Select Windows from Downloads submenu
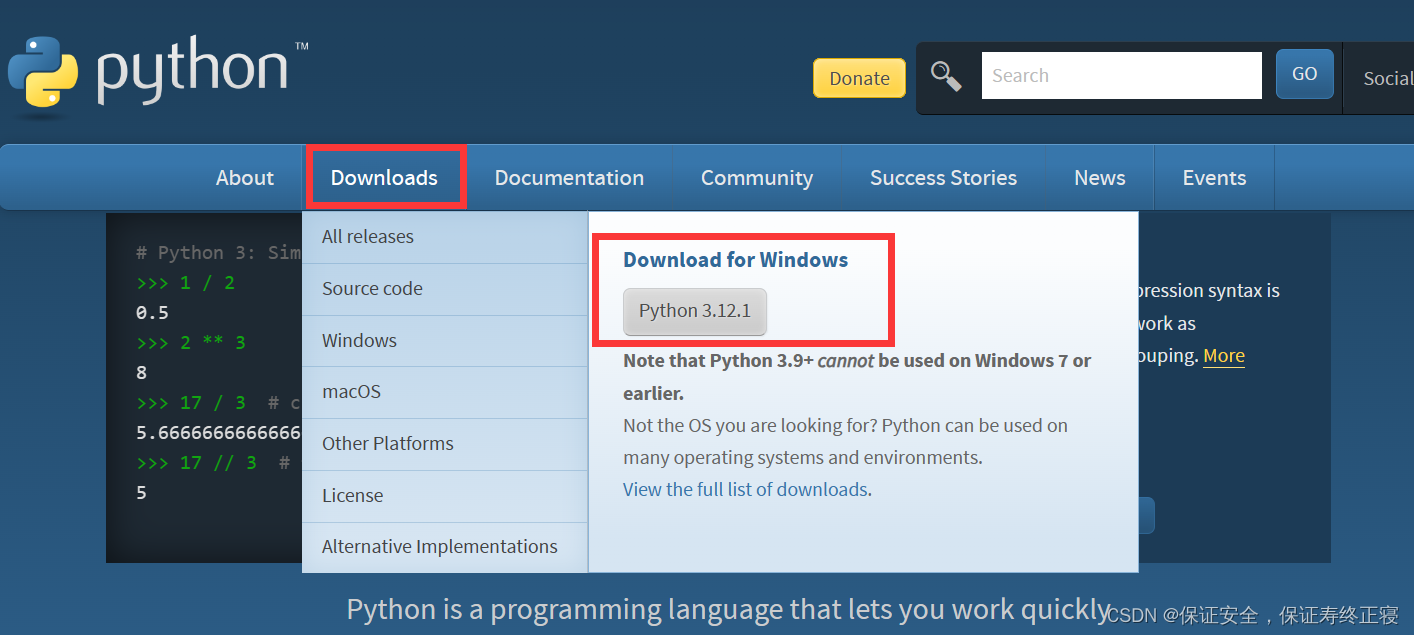 445,341
